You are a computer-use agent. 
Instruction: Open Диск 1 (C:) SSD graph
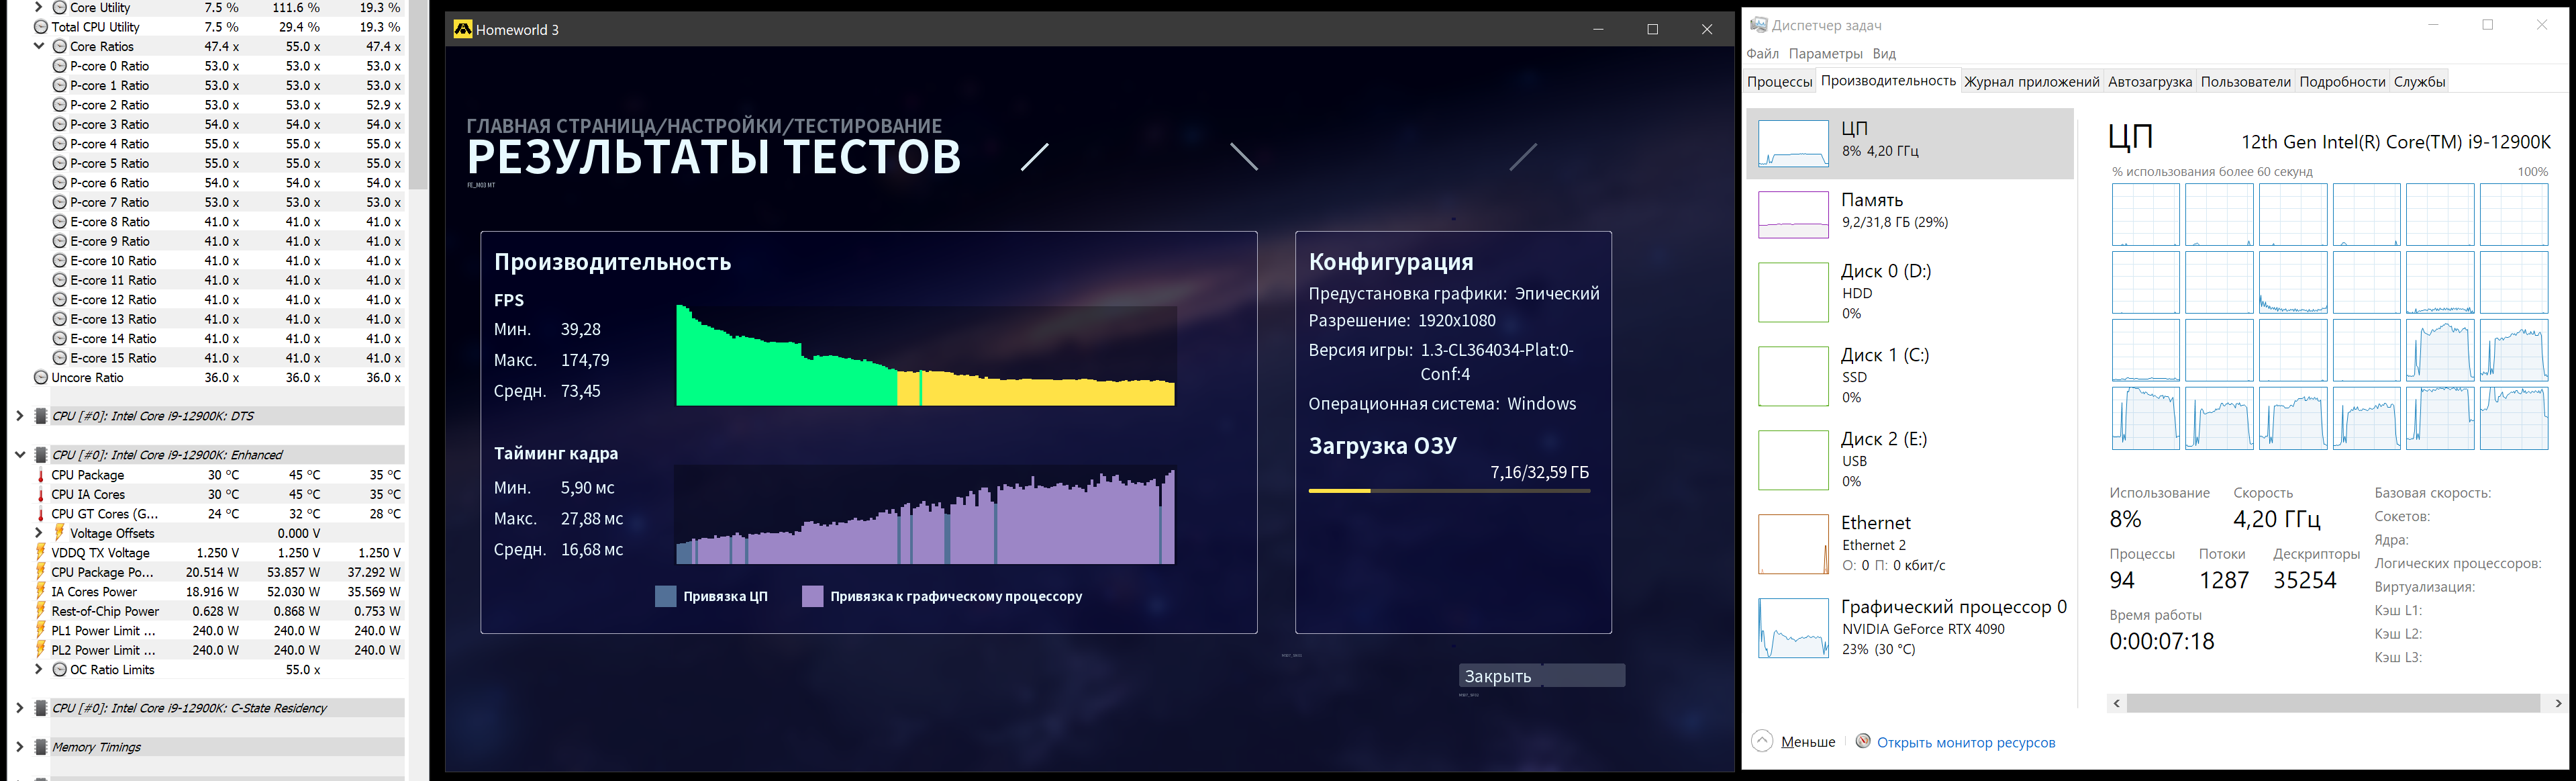pyautogui.click(x=1793, y=376)
